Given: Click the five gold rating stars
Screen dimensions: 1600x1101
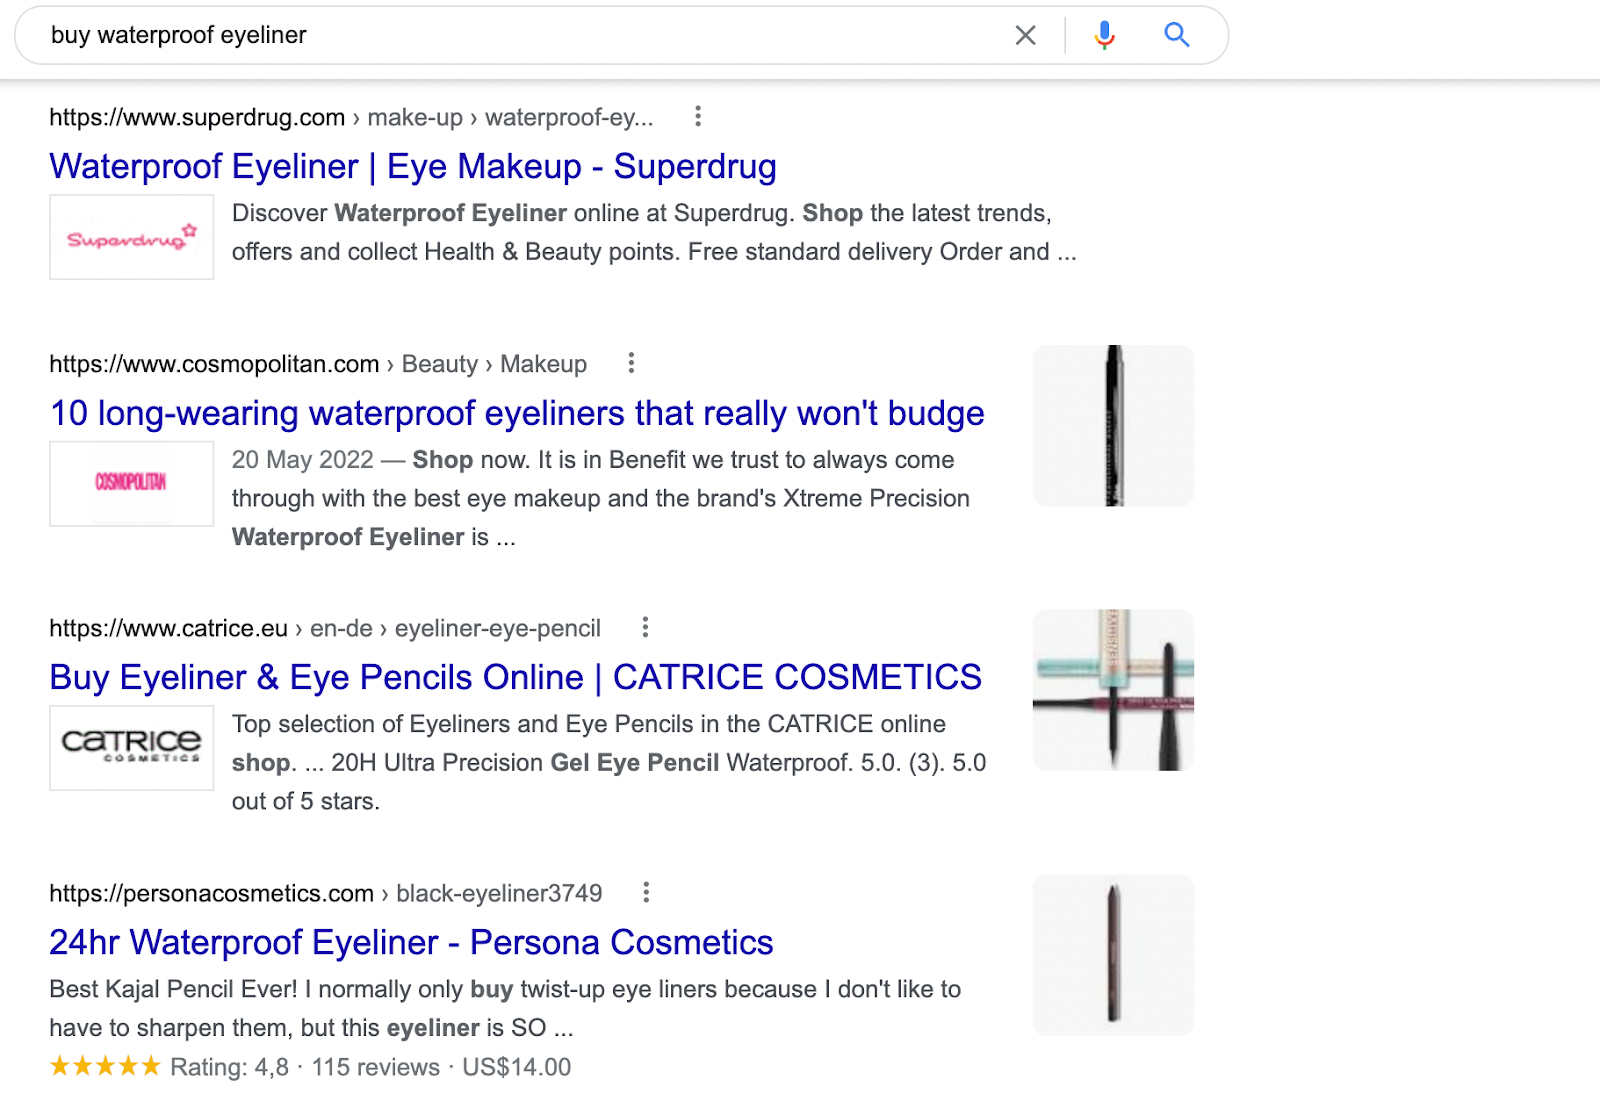Looking at the screenshot, I should tap(105, 1066).
